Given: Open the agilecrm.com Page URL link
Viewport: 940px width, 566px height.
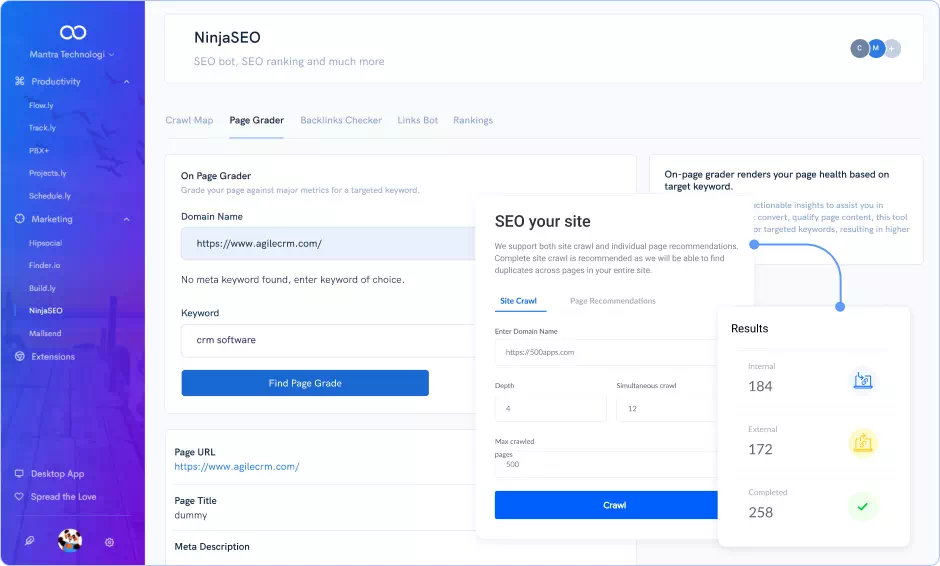Looking at the screenshot, I should 237,466.
